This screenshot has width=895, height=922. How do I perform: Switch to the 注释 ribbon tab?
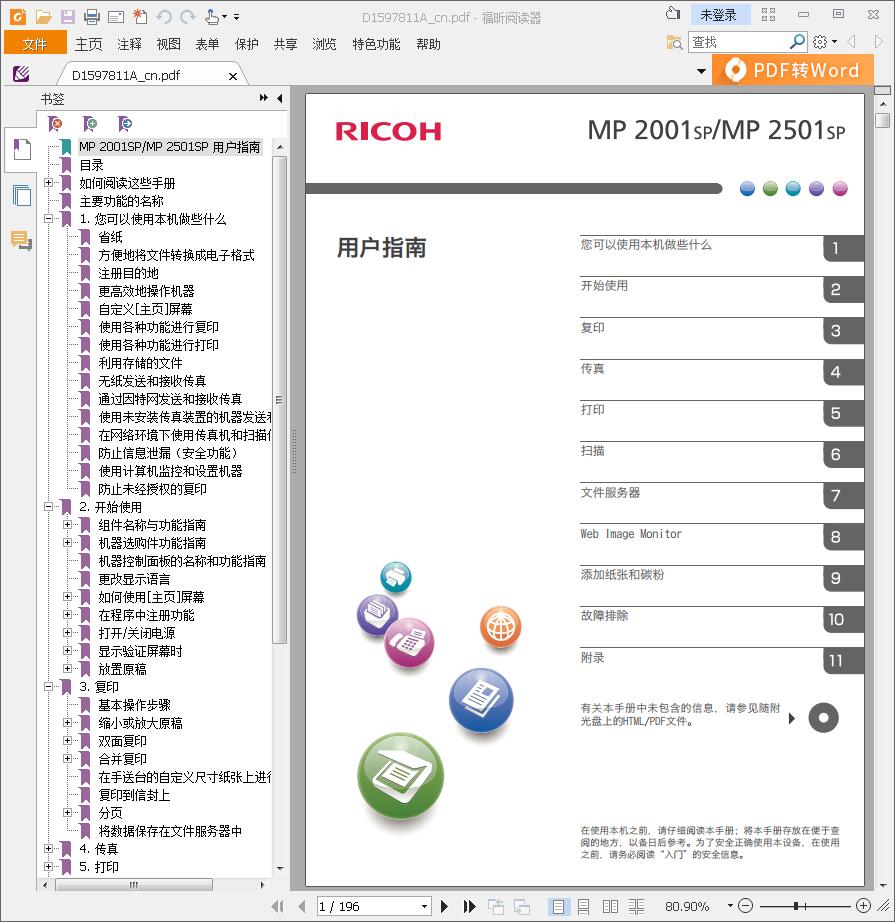pos(129,44)
